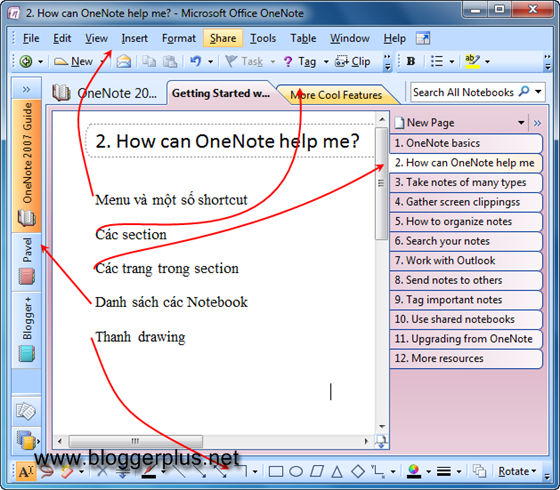Select the elbow Connector line tool
The height and width of the screenshot is (490, 560).
coord(242,472)
